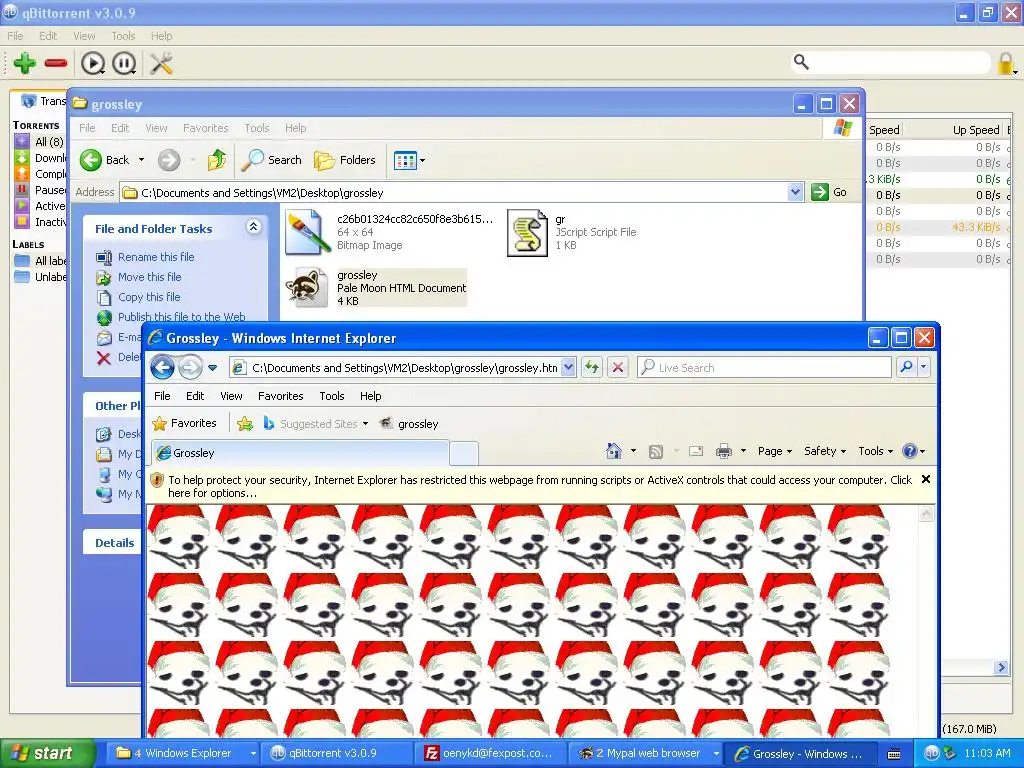
Task: Expand the IE address bar dropdown
Action: pyautogui.click(x=568, y=368)
